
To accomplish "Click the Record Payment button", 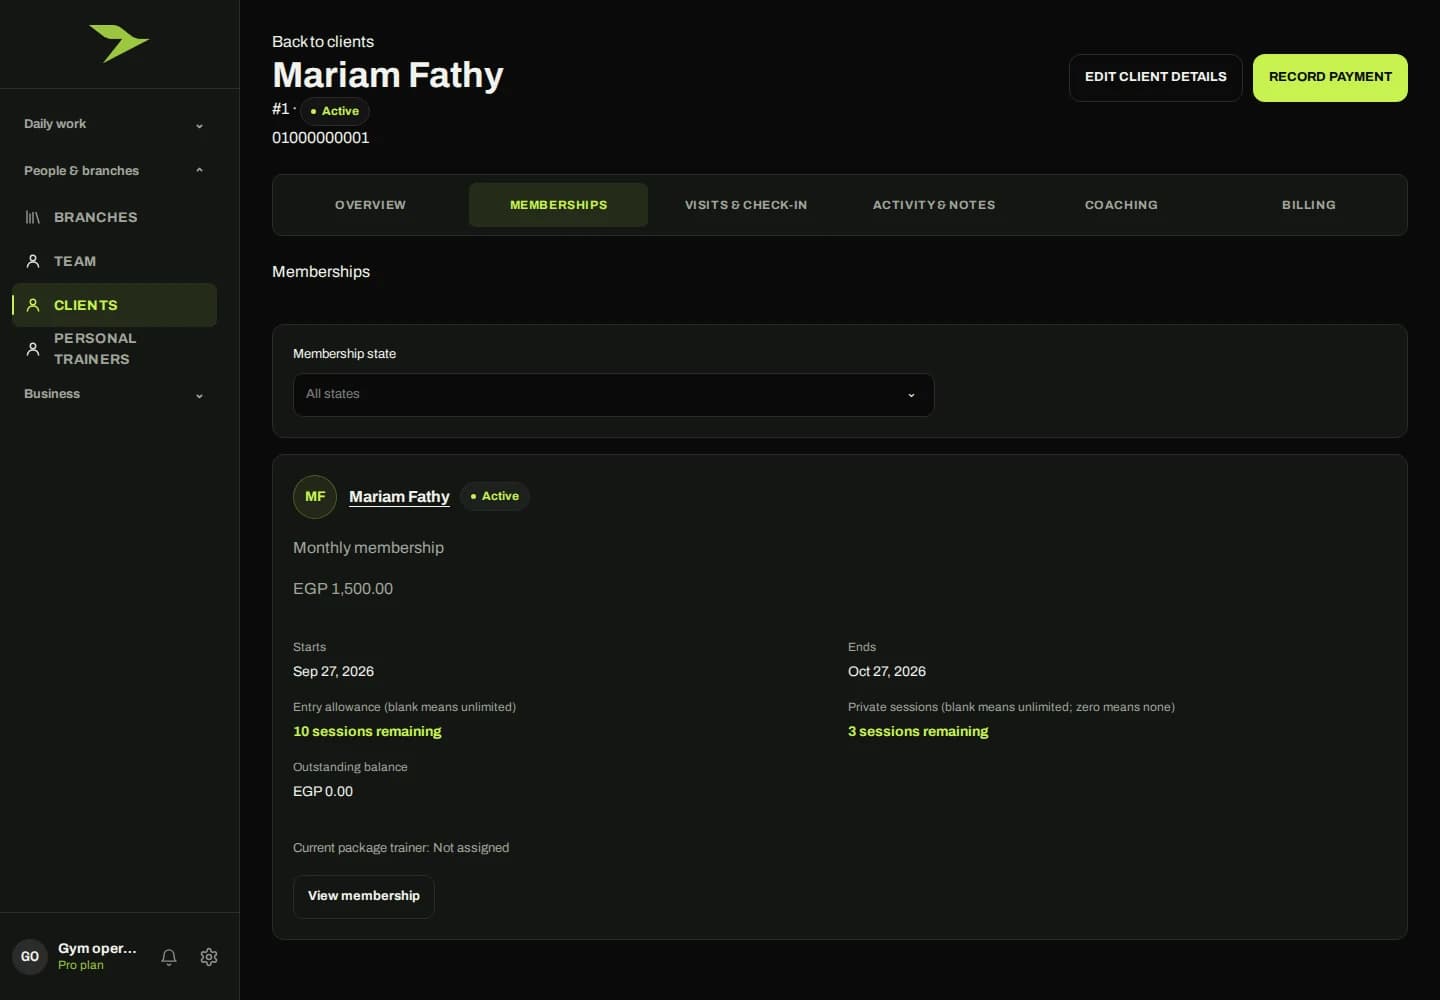I will tap(1330, 78).
